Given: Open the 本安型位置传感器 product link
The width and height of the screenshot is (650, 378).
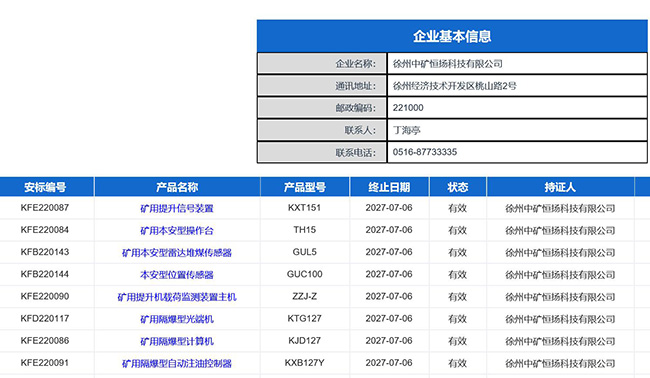Looking at the screenshot, I should (177, 274).
